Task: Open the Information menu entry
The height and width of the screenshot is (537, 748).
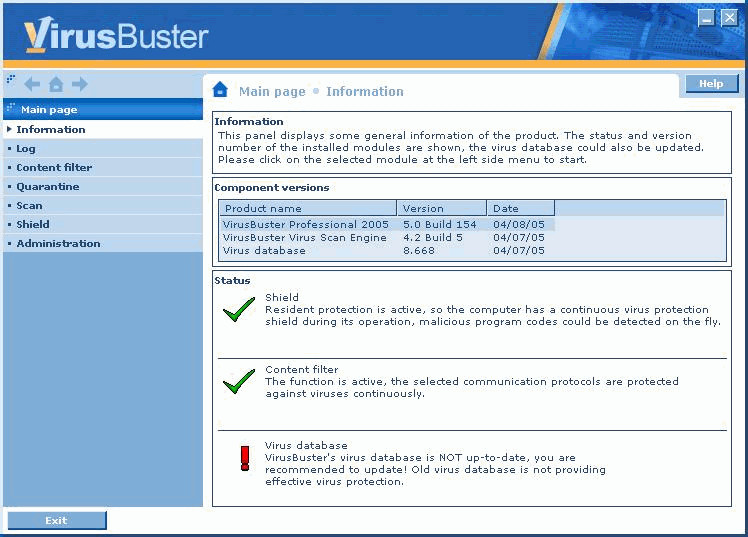Action: [103, 129]
